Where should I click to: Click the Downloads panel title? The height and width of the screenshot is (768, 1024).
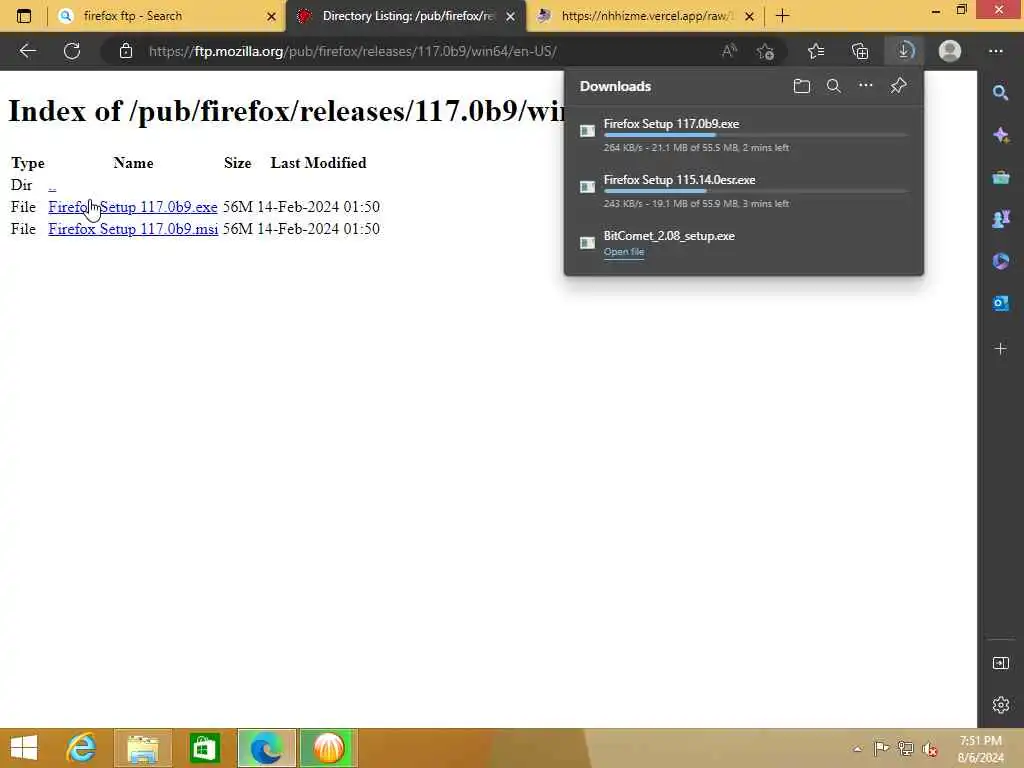[615, 86]
